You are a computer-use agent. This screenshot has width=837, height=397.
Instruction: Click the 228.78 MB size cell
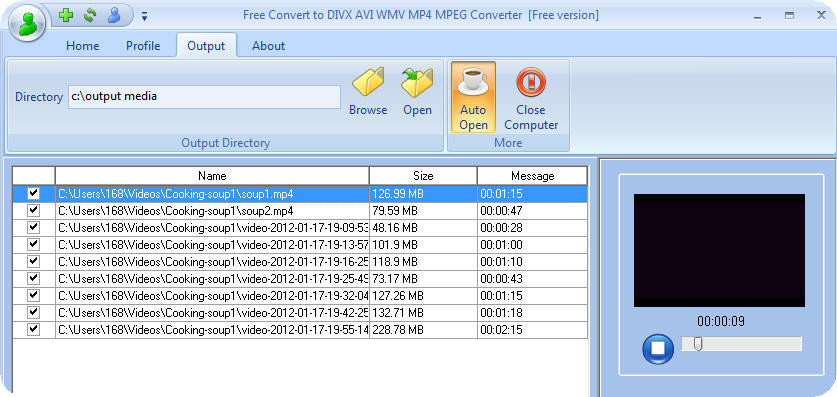(x=423, y=330)
